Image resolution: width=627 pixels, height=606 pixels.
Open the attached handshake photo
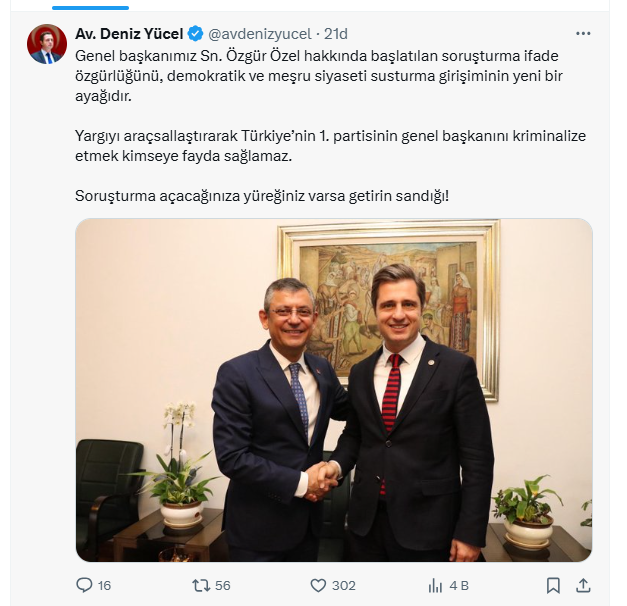point(334,390)
